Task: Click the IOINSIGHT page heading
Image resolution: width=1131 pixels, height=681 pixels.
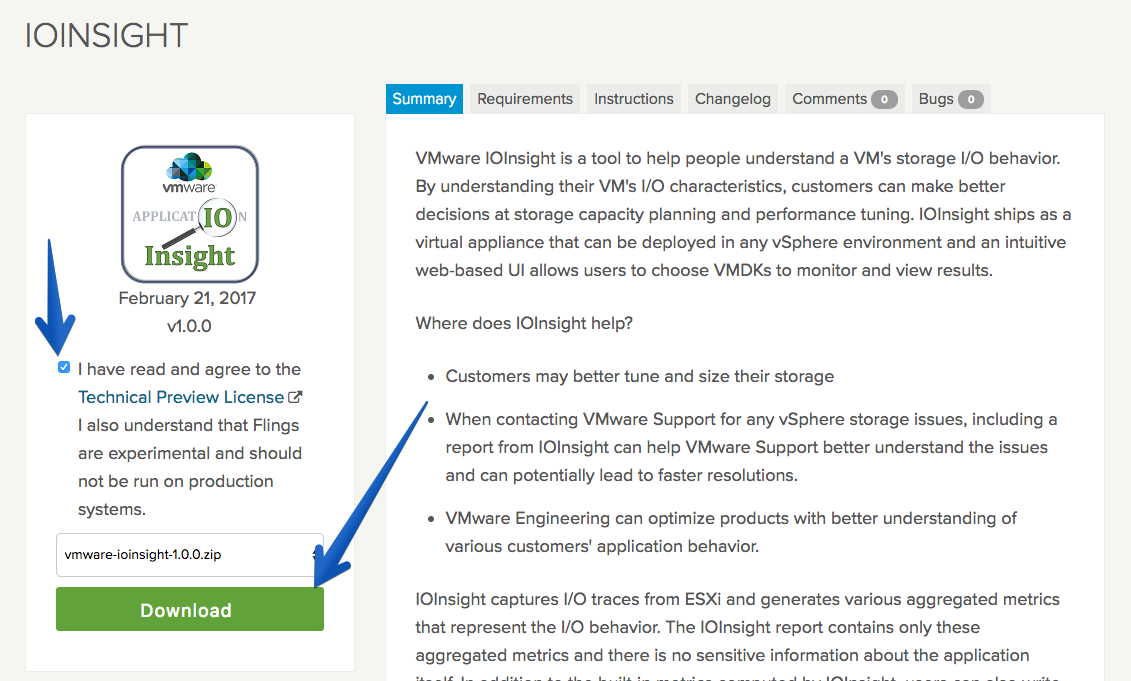Action: (106, 35)
